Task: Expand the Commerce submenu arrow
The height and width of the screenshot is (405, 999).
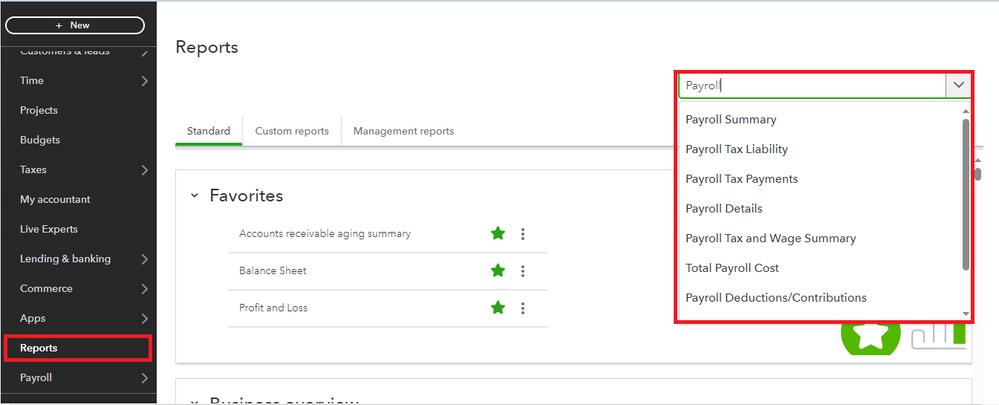Action: (x=145, y=289)
